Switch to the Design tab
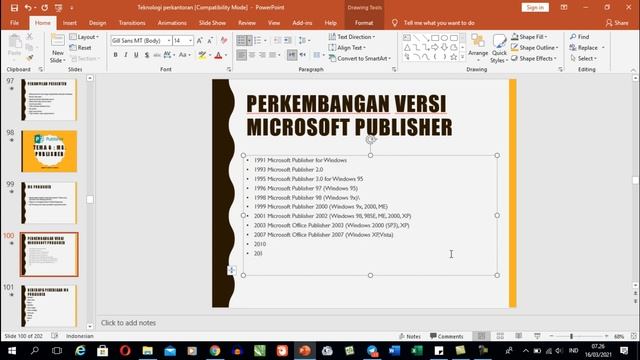 tap(97, 23)
